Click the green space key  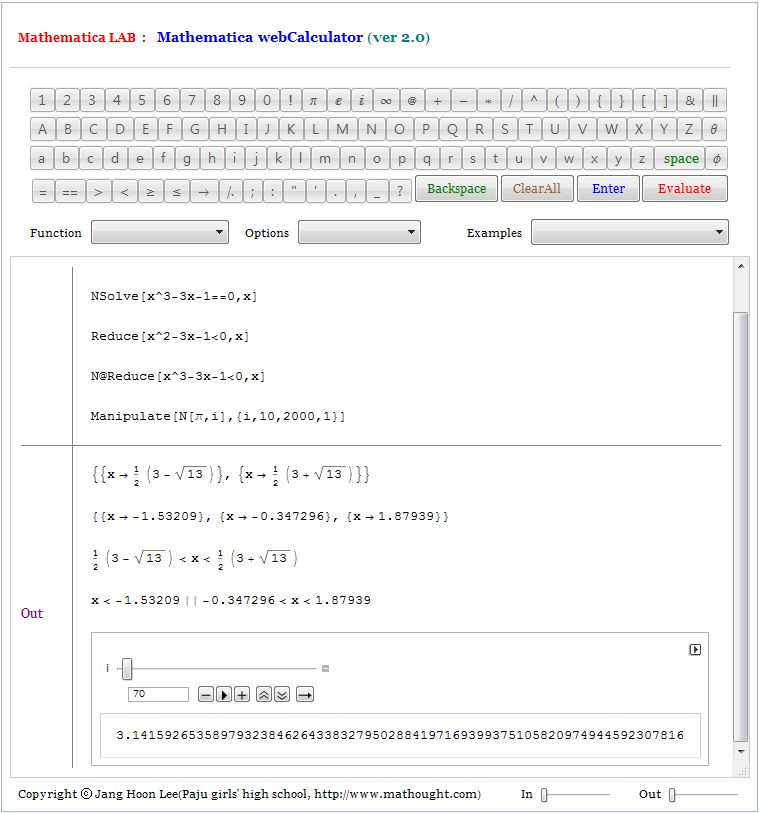(681, 159)
